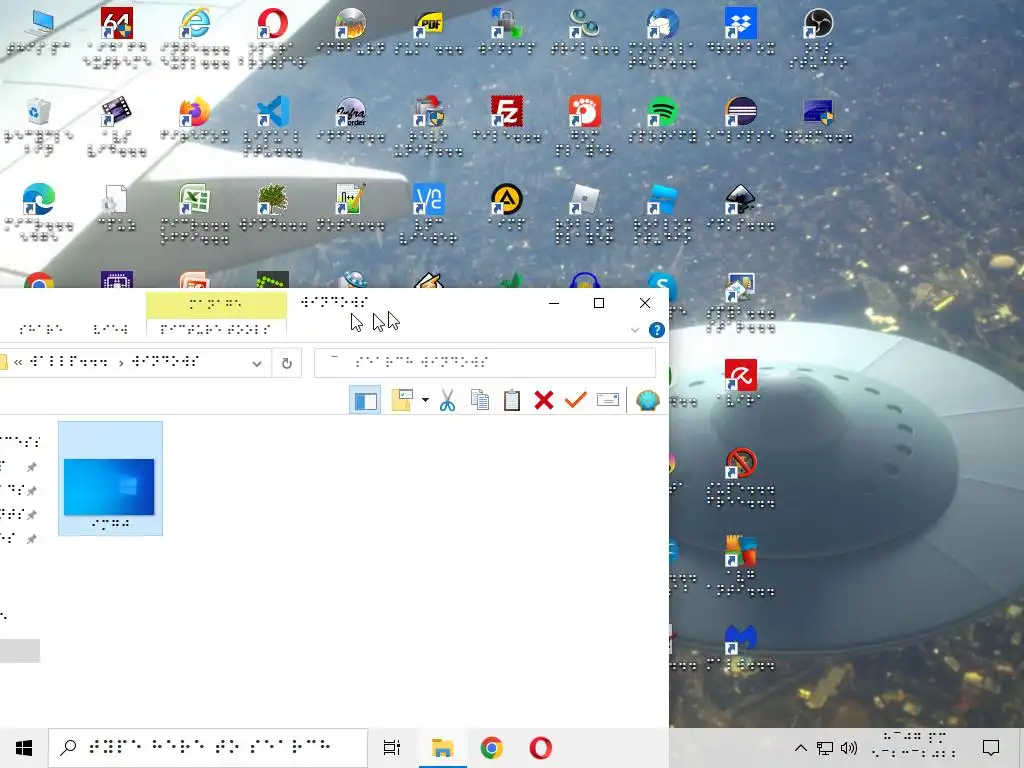Open the yellow highlighted contextual ribbon tab
1024x768 pixels.
(x=216, y=304)
